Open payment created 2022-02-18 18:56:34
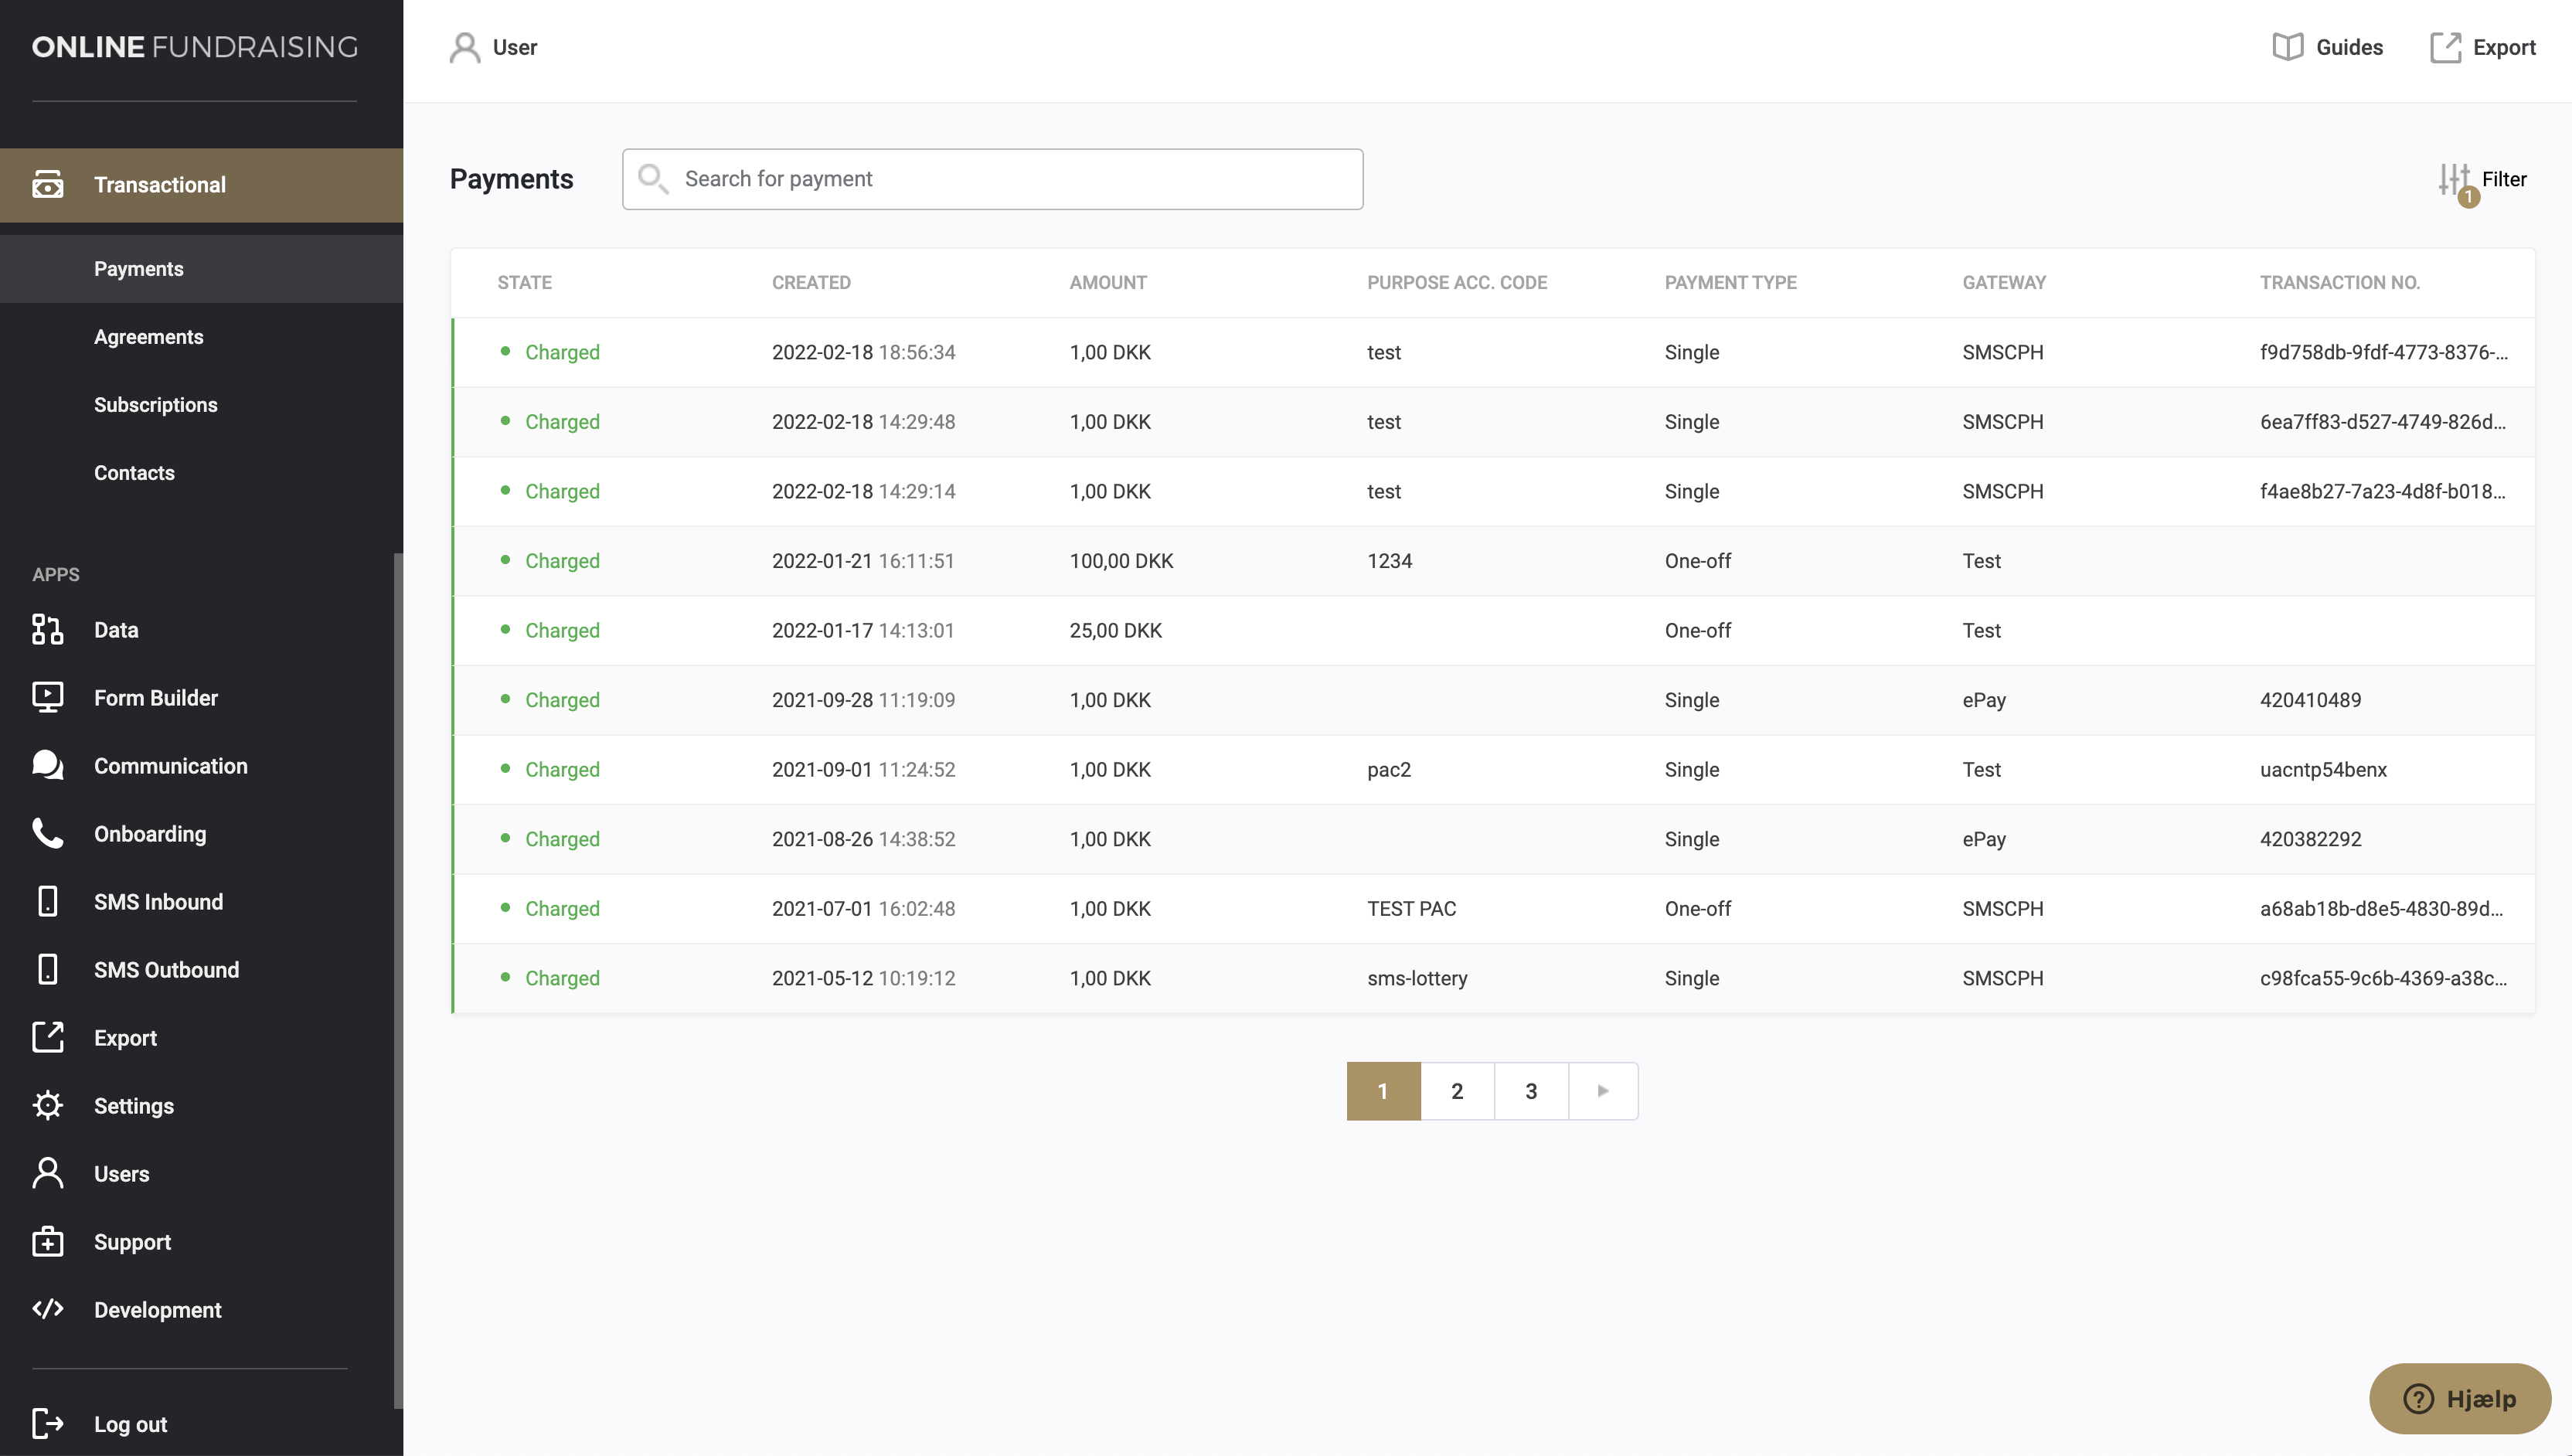The height and width of the screenshot is (1456, 2572). [x=1493, y=352]
